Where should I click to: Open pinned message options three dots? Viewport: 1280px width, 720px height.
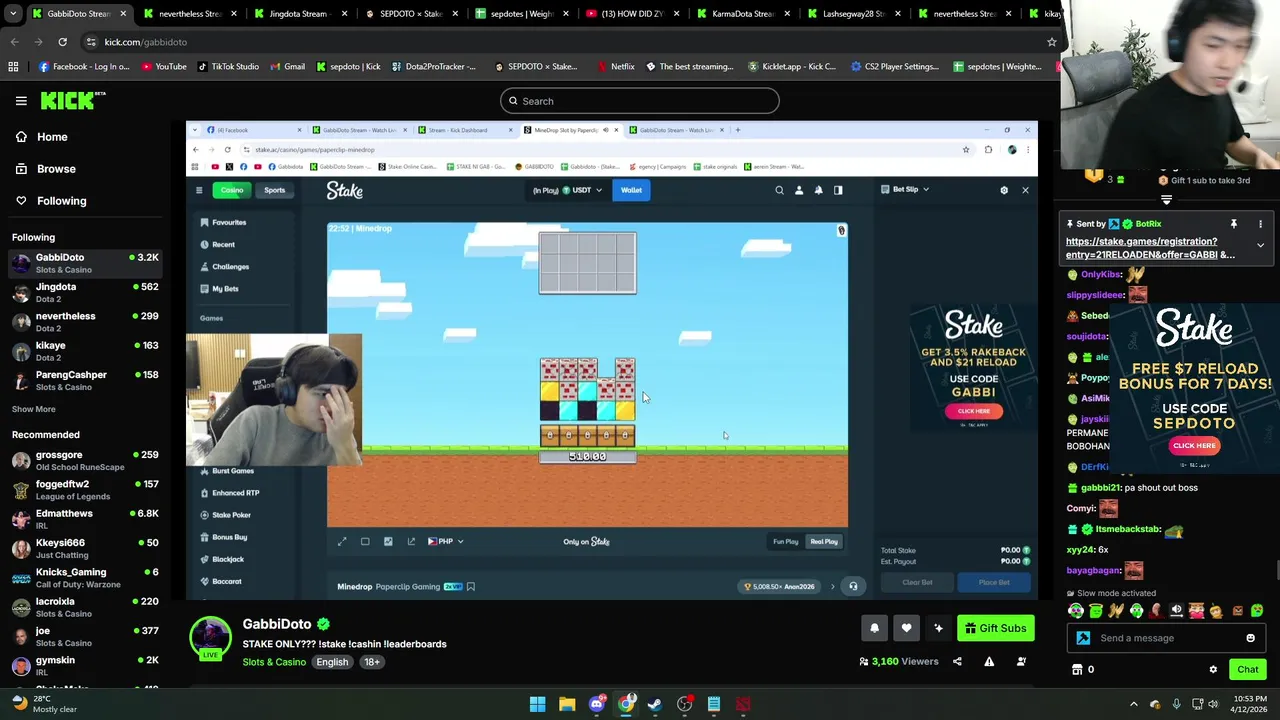[1260, 224]
